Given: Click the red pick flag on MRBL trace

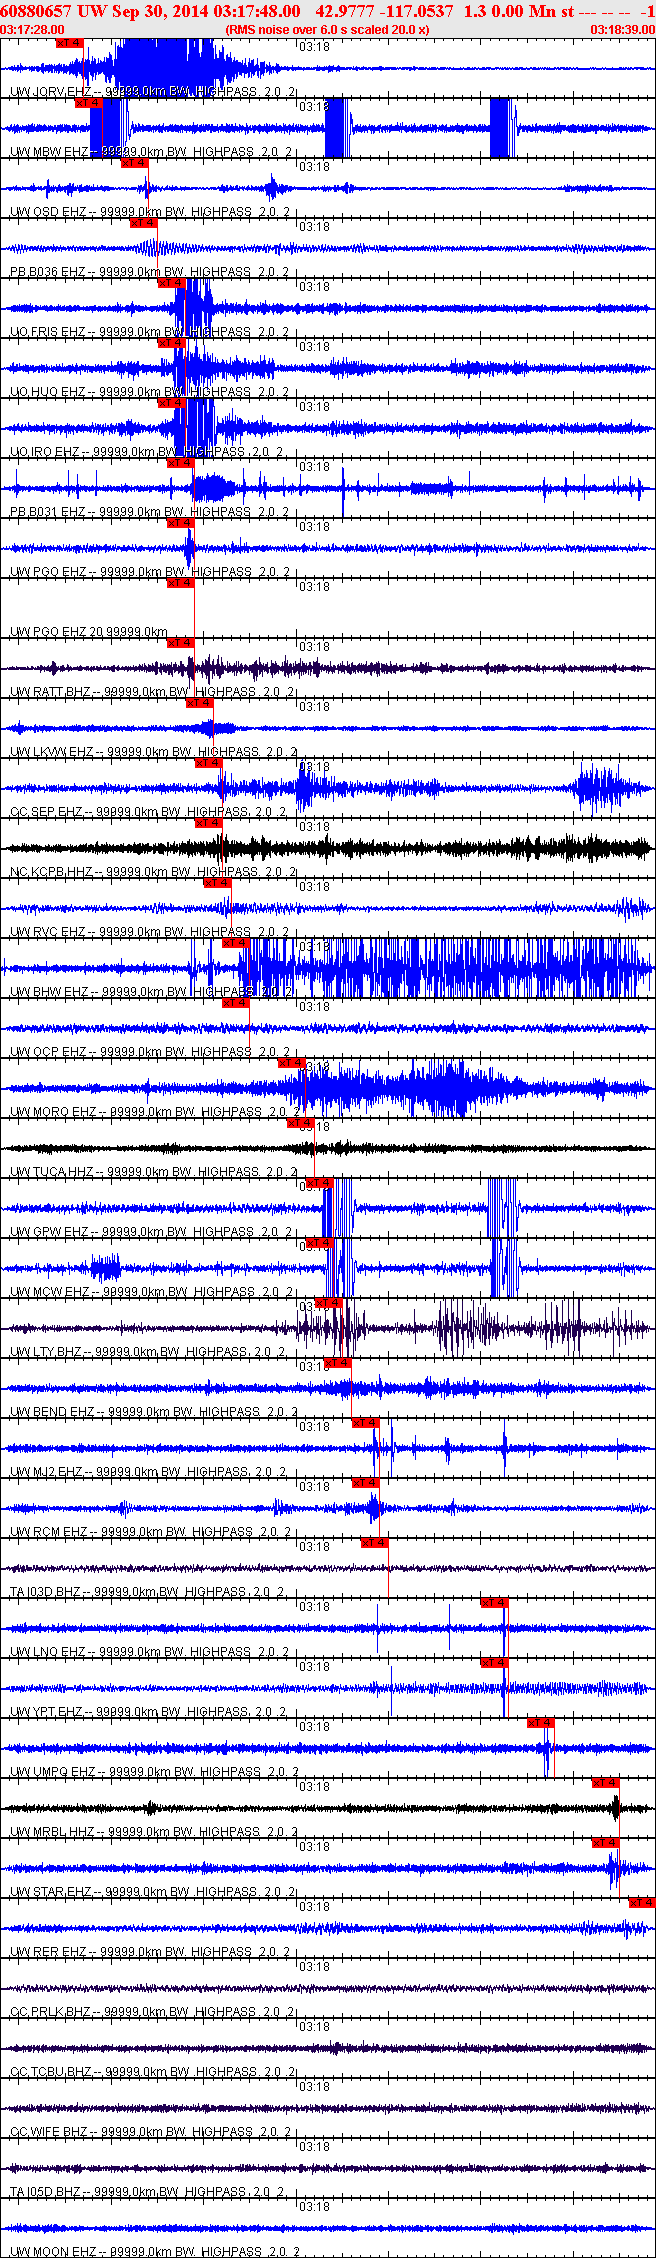Looking at the screenshot, I should point(606,1782).
